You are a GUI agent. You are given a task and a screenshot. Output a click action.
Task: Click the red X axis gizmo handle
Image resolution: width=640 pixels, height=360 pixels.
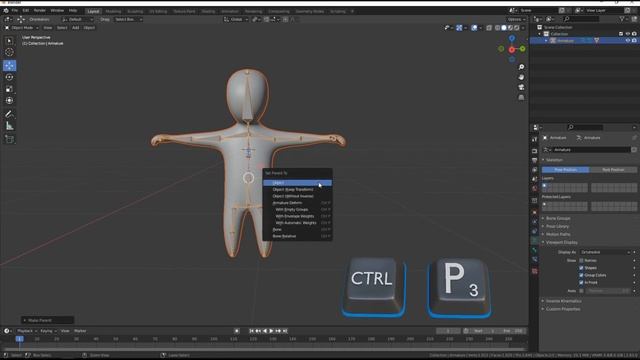click(512, 49)
